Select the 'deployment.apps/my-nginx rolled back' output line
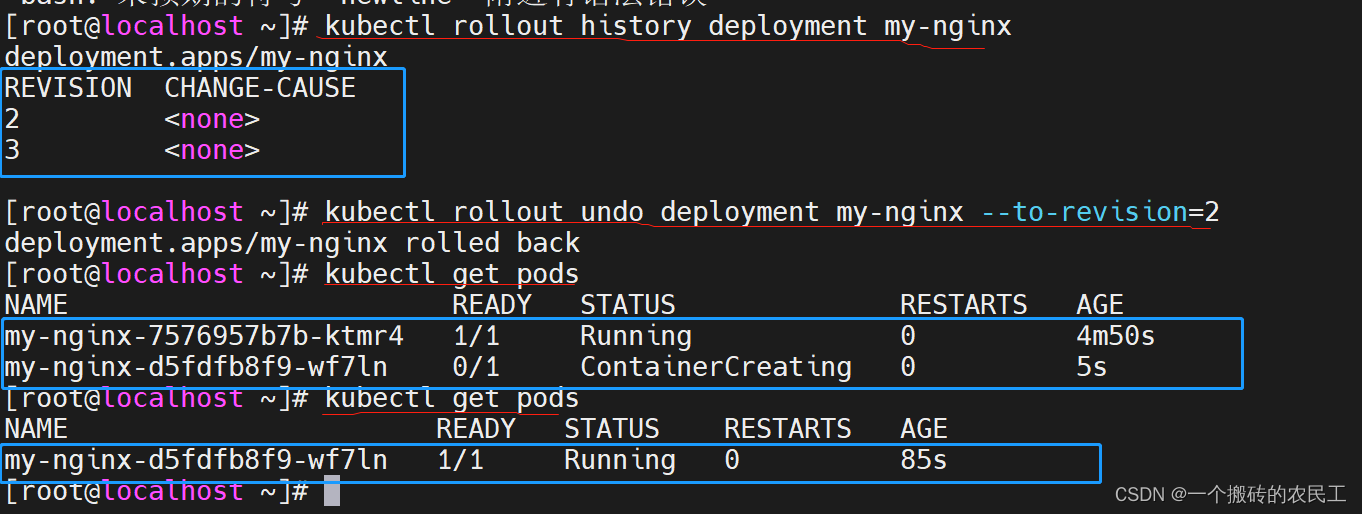 click(292, 243)
